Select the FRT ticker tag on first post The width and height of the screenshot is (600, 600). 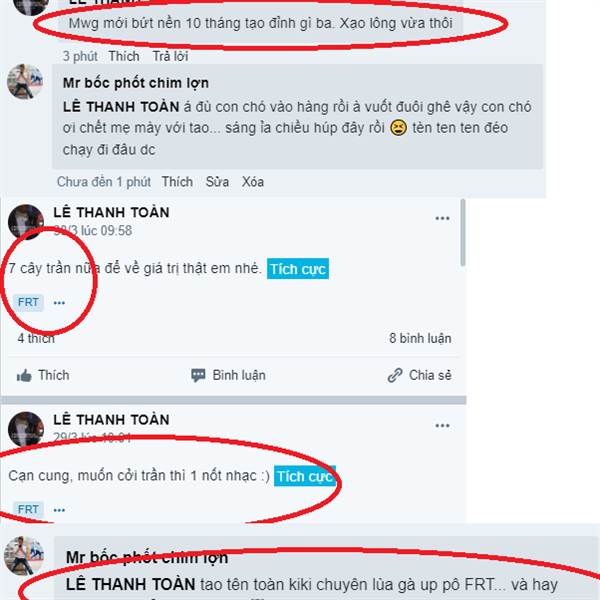pyautogui.click(x=28, y=302)
